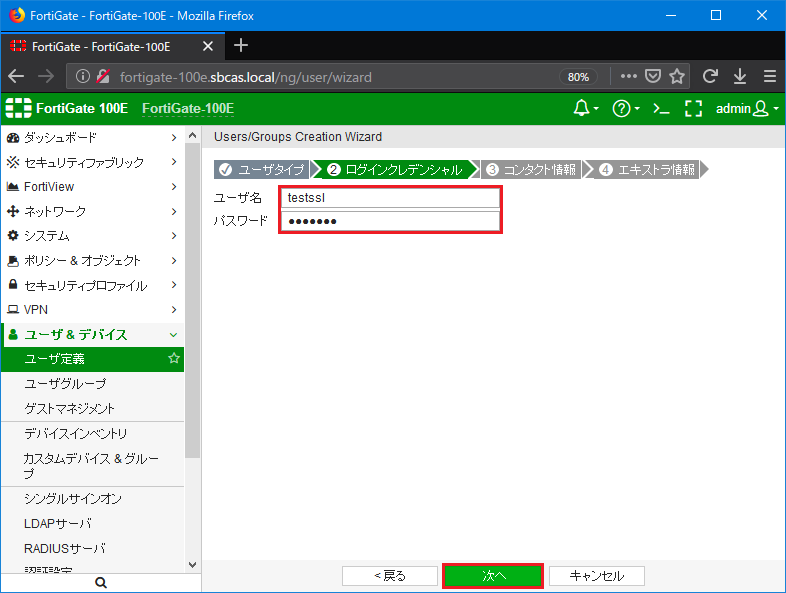Viewport: 786px width, 593px height.
Task: Click the FortiGate-100E hostname link
Action: coord(188,108)
